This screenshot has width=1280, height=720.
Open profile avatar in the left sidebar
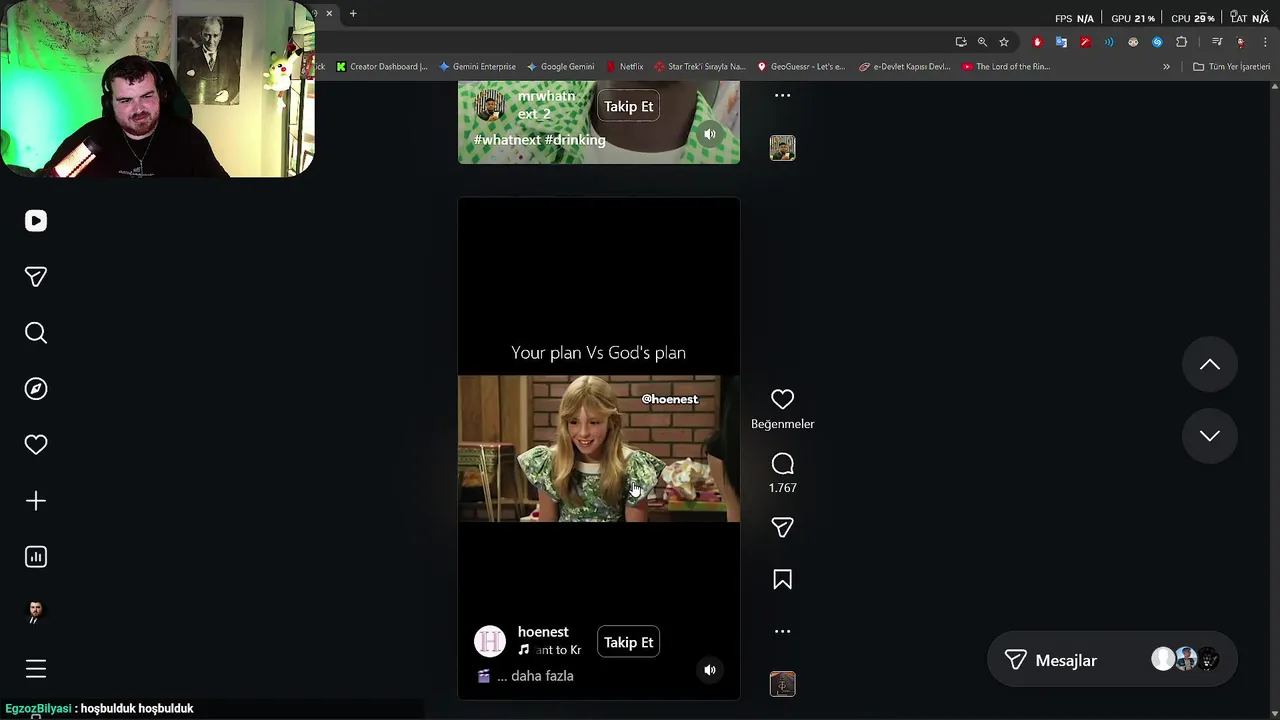[36, 613]
